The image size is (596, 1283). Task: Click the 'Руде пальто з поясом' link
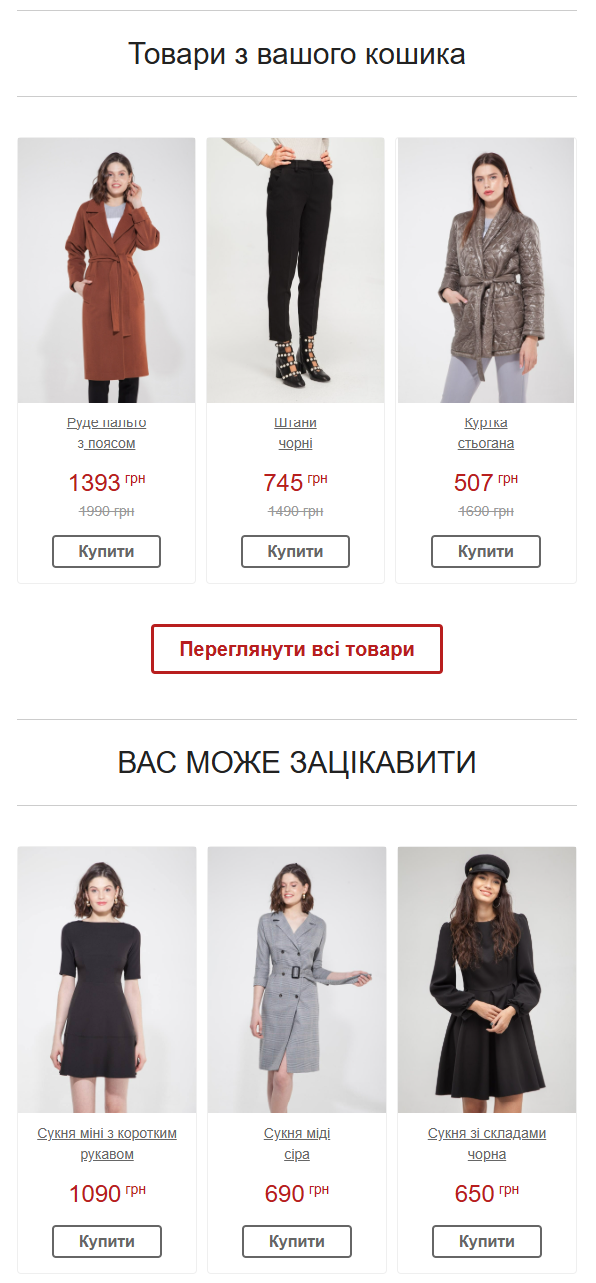tap(107, 433)
